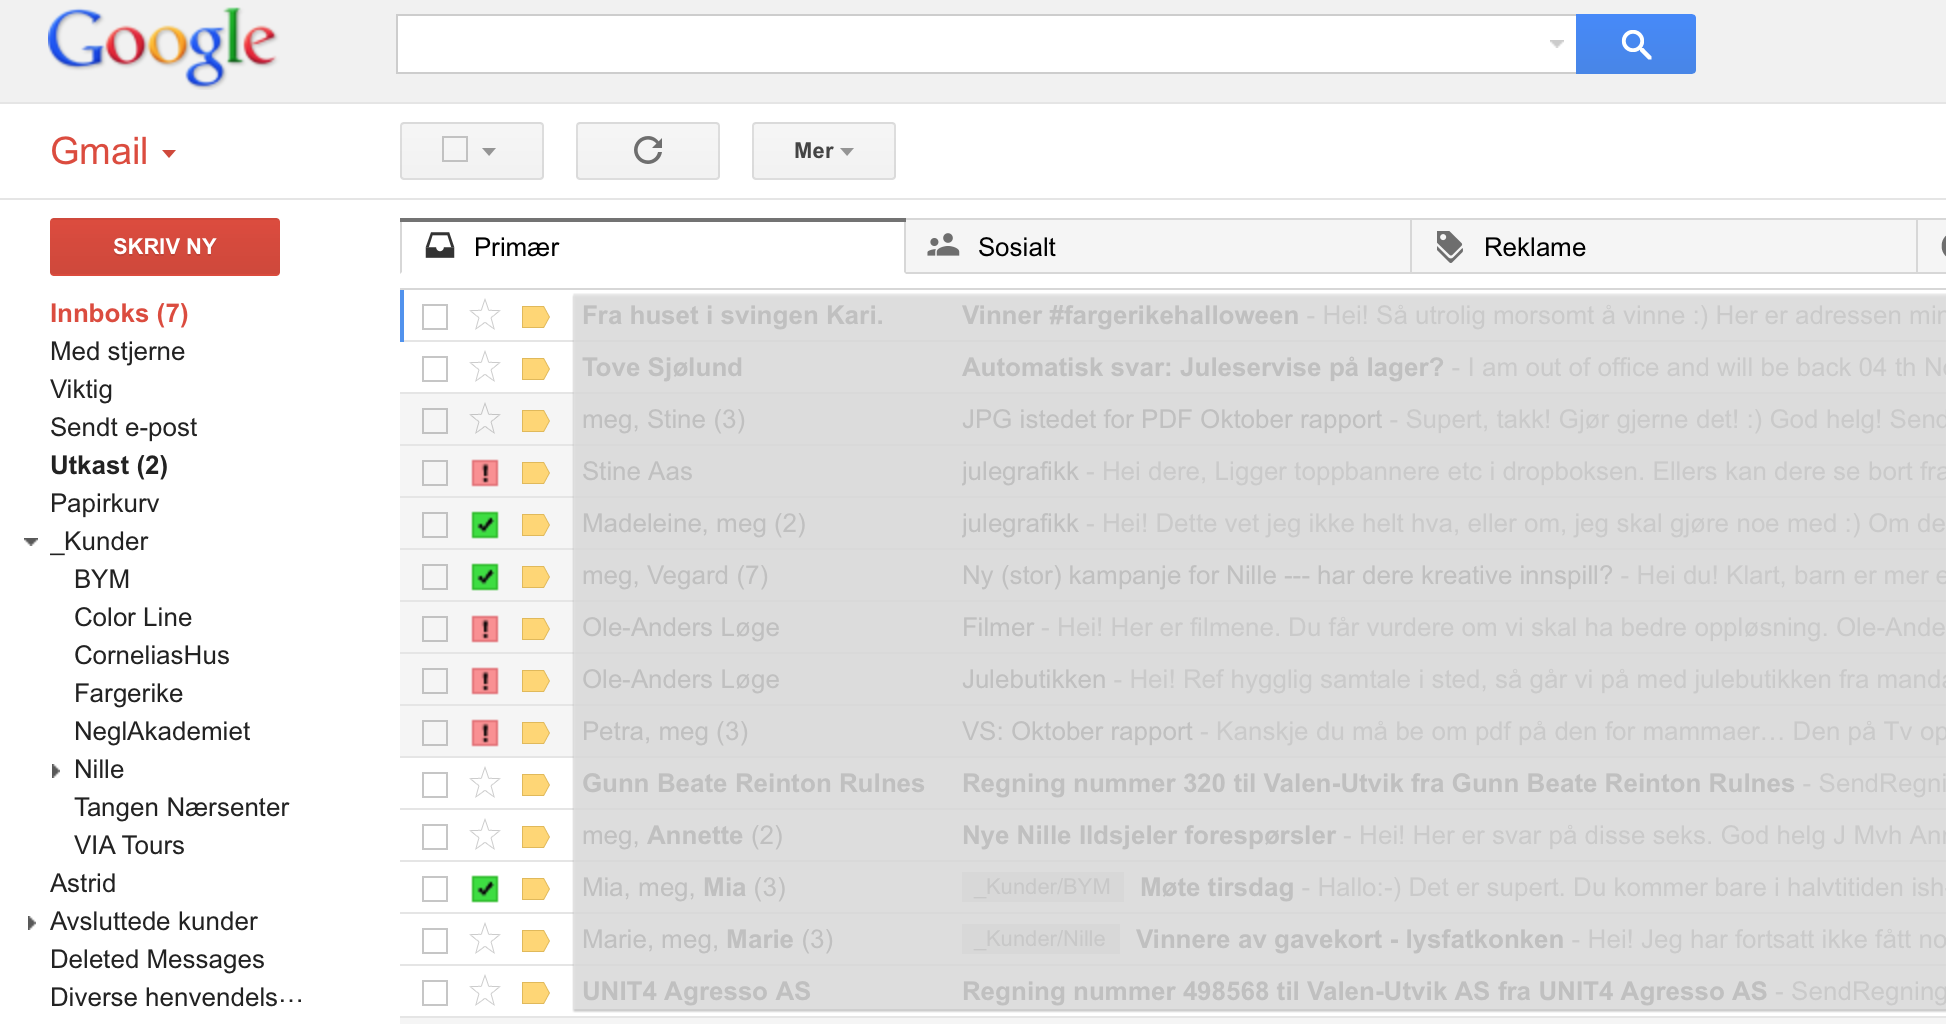Click green checkmark on Madeleine, meg email

click(x=485, y=524)
